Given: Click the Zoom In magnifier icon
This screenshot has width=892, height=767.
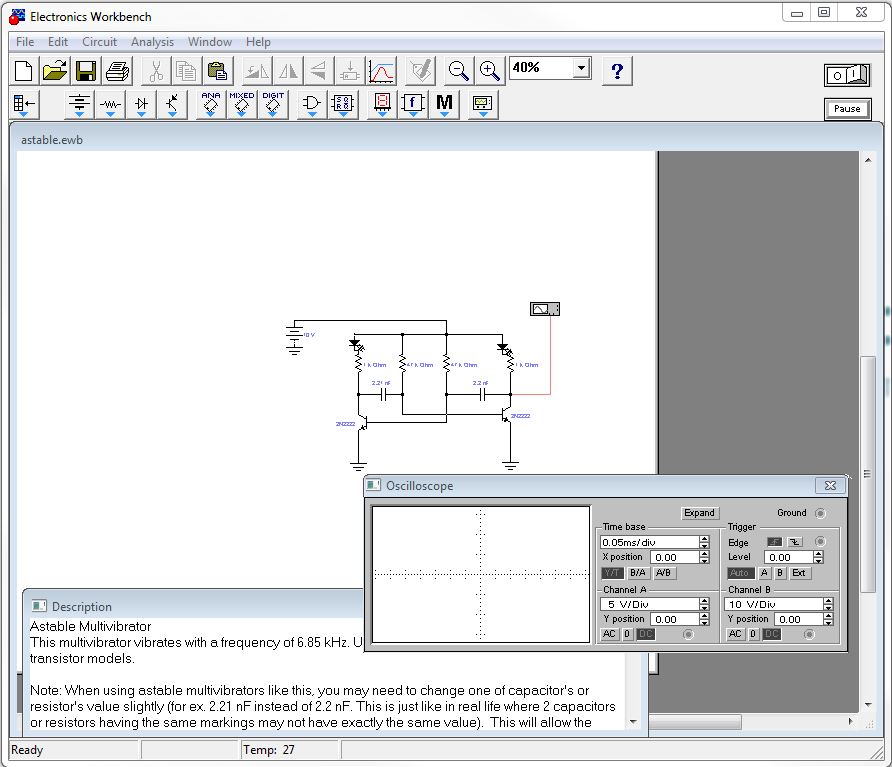Looking at the screenshot, I should 489,70.
